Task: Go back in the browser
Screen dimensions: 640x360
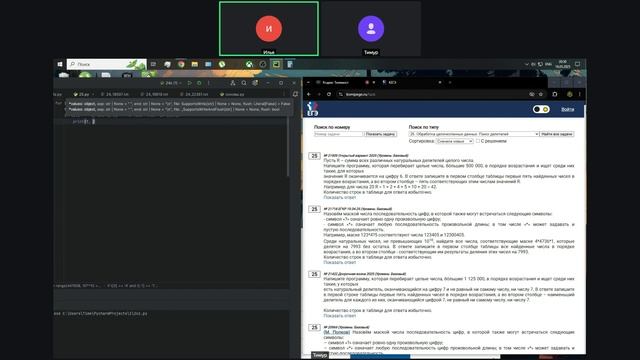Action: 309,94
